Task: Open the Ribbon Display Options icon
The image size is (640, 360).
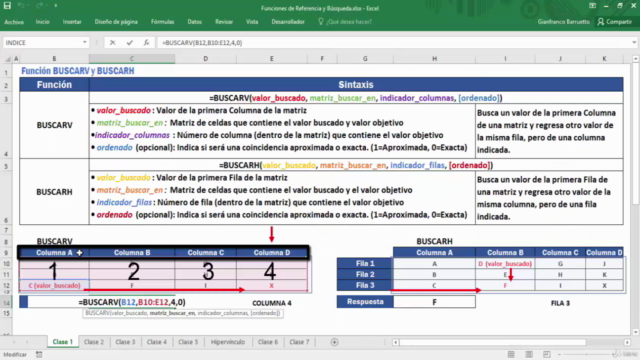Action: (x=592, y=6)
